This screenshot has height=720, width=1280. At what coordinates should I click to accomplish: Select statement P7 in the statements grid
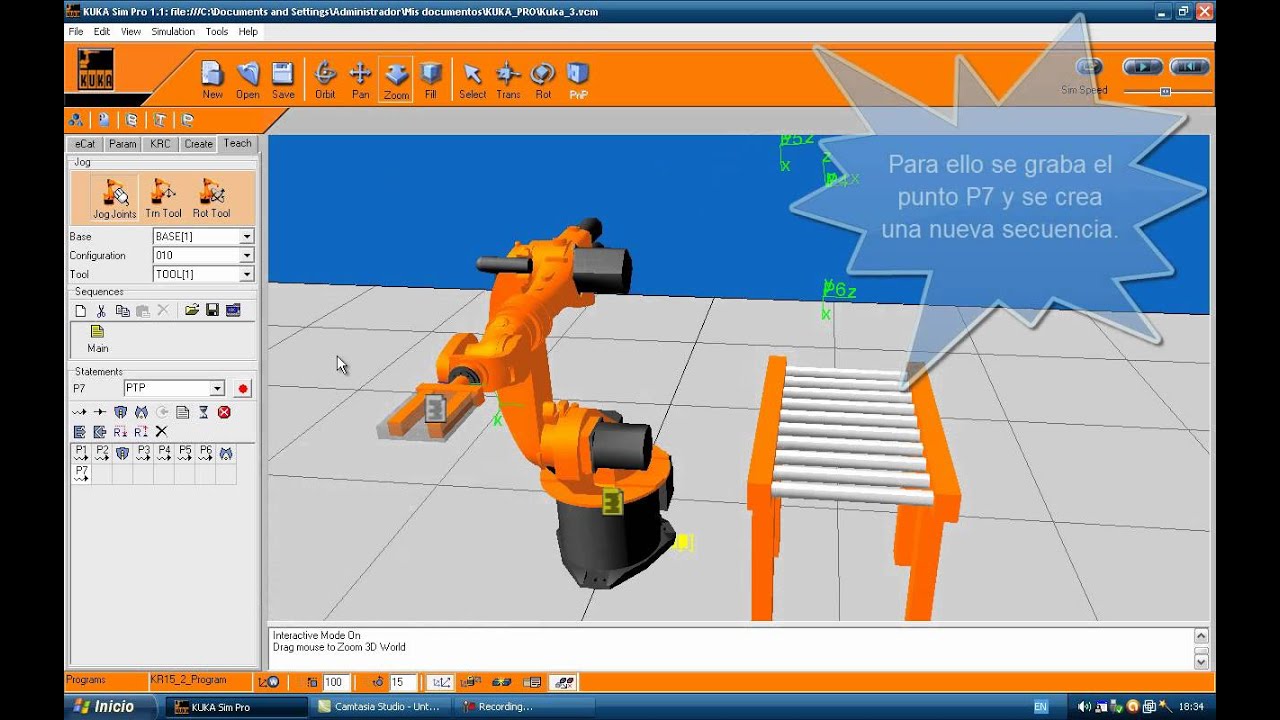pyautogui.click(x=82, y=474)
